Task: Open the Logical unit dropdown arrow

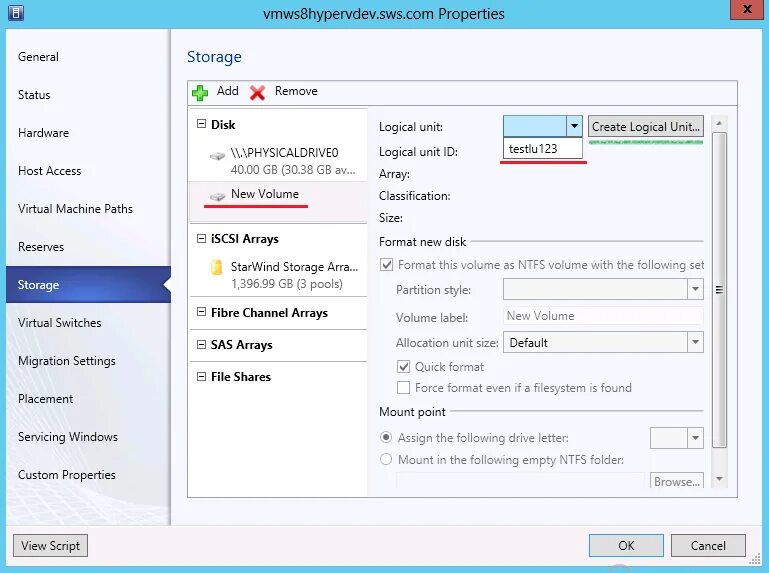Action: point(574,127)
